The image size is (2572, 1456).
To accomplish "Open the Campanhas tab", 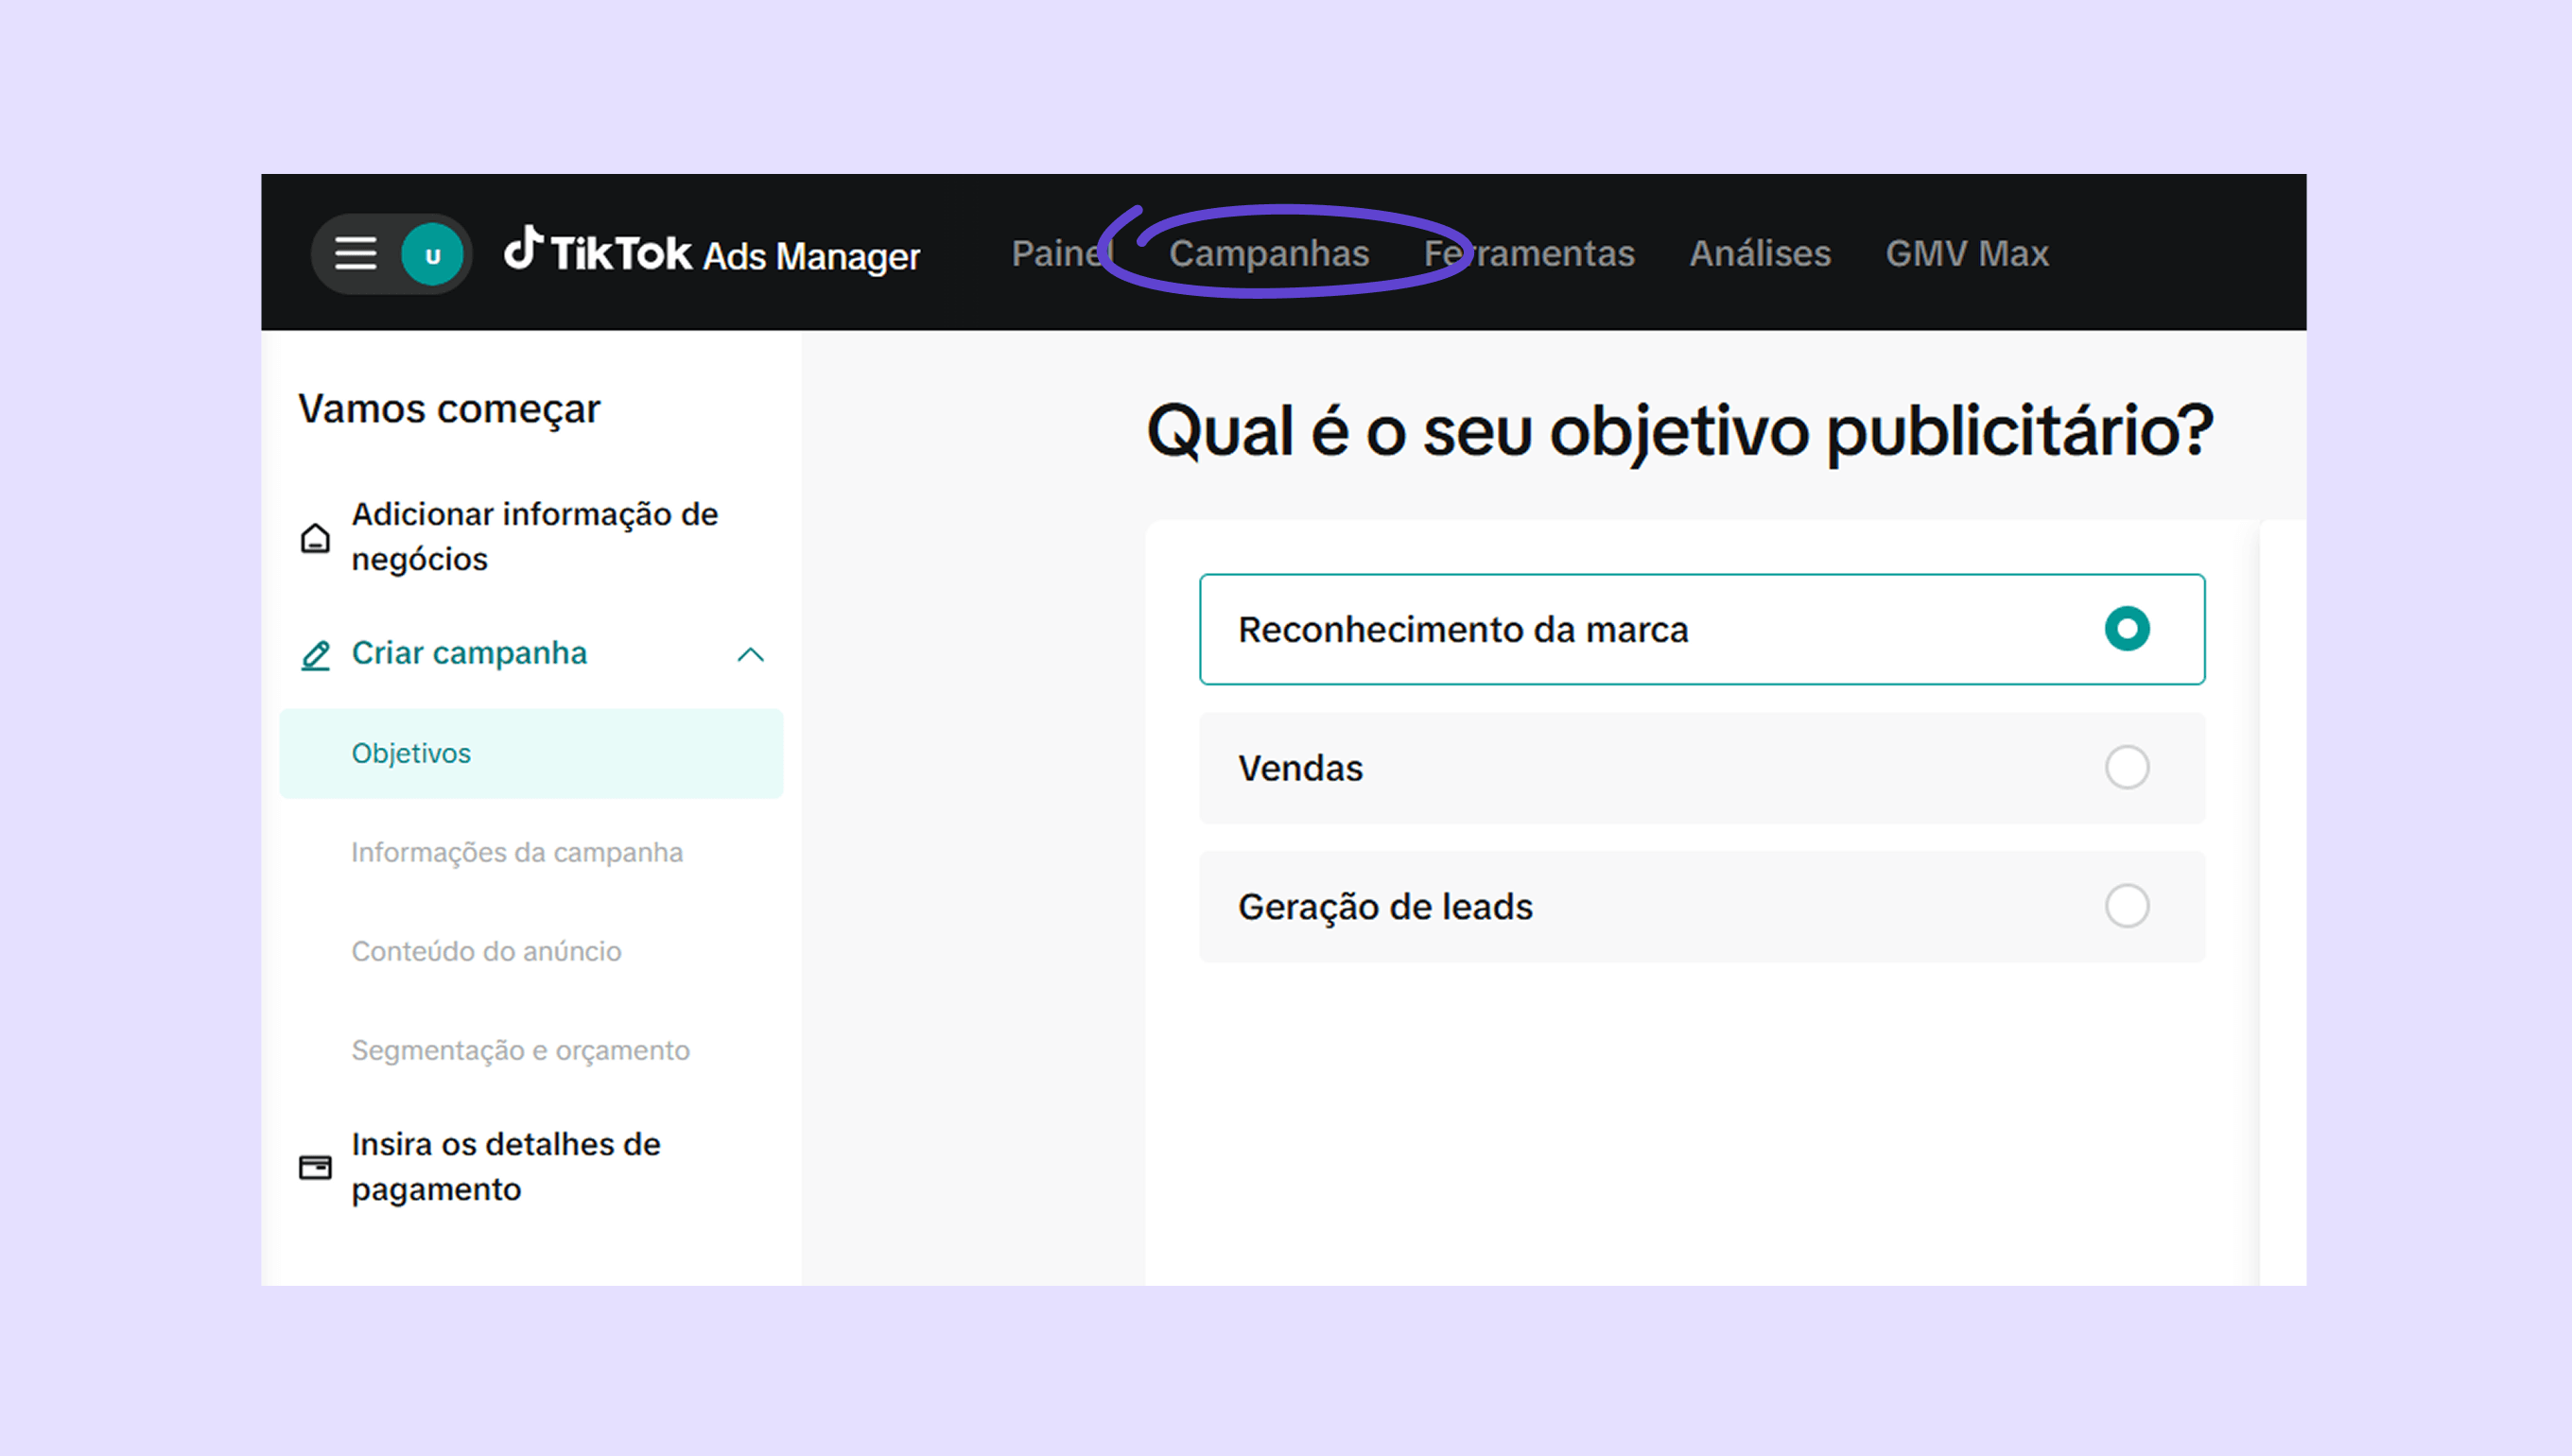I will click(x=1268, y=254).
